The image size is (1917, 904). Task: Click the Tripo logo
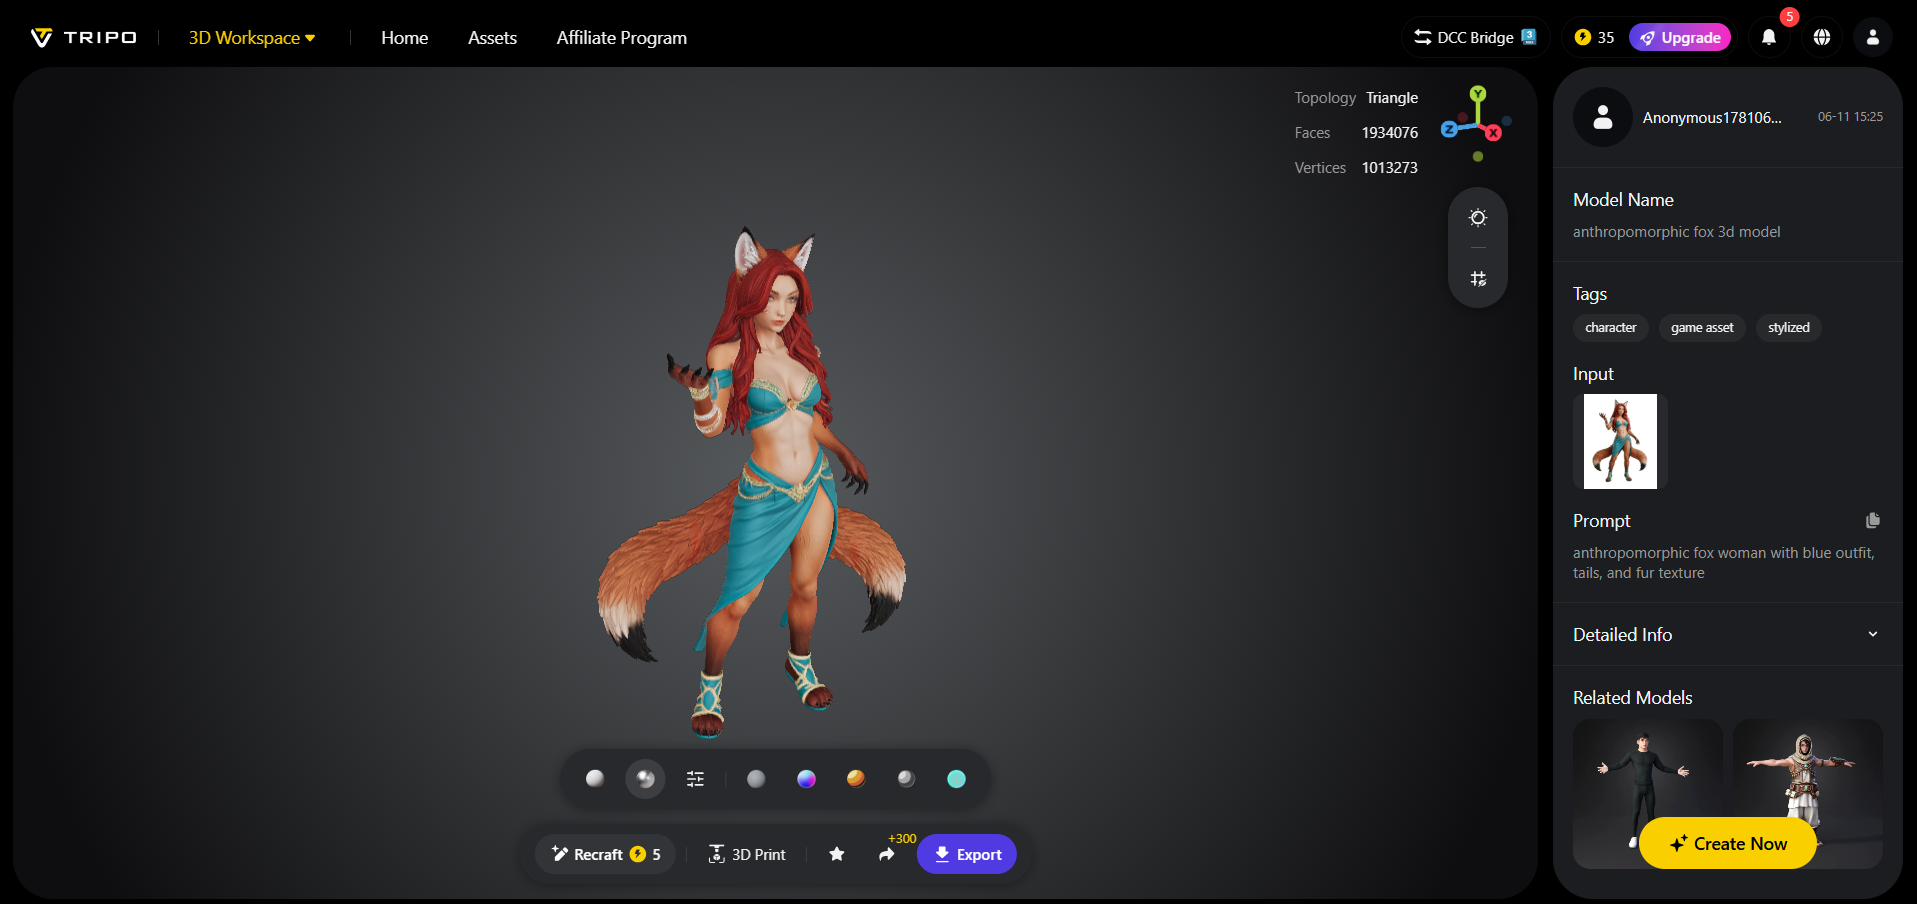pos(83,38)
